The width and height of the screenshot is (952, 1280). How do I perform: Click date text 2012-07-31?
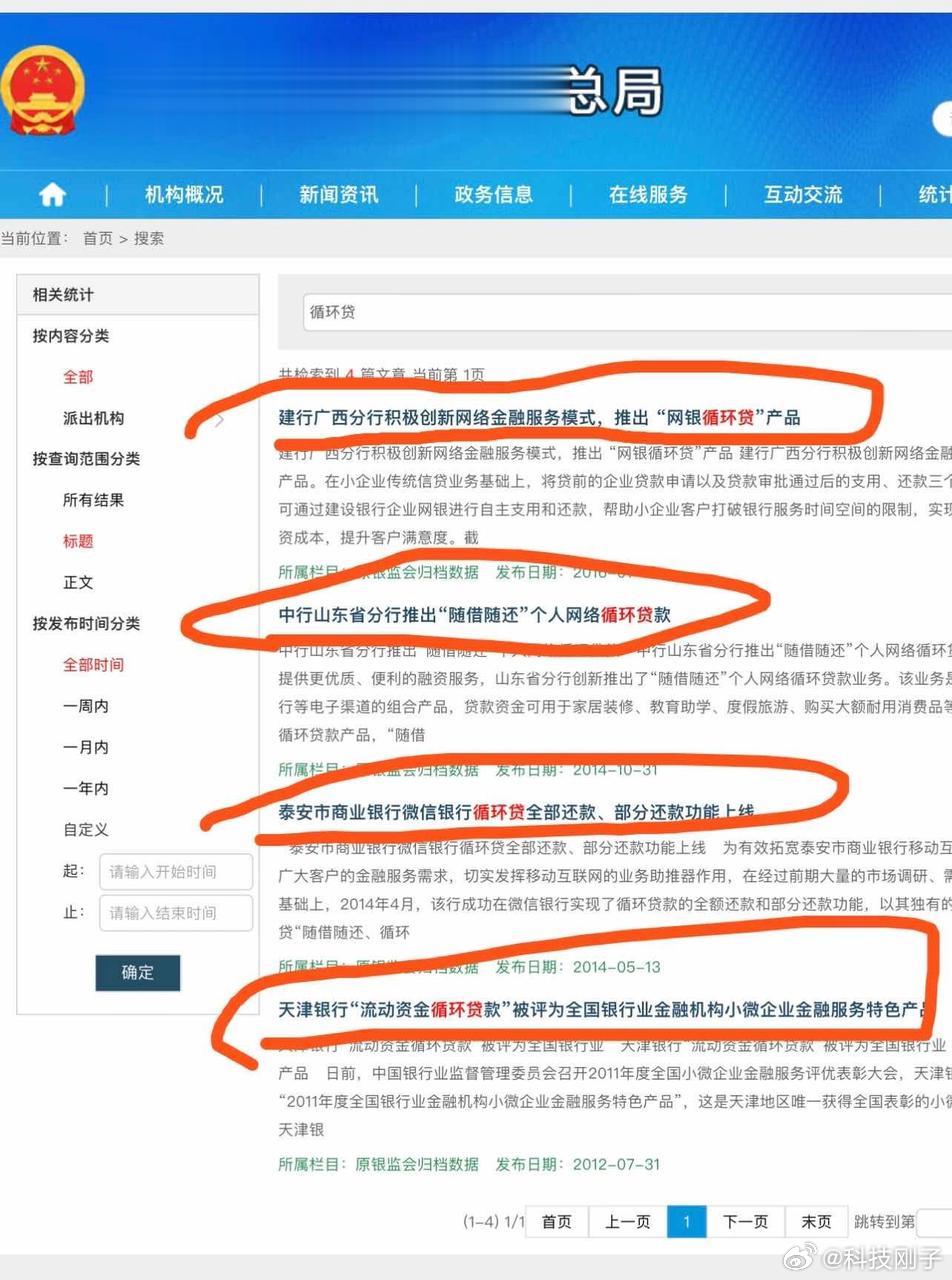tap(616, 1164)
